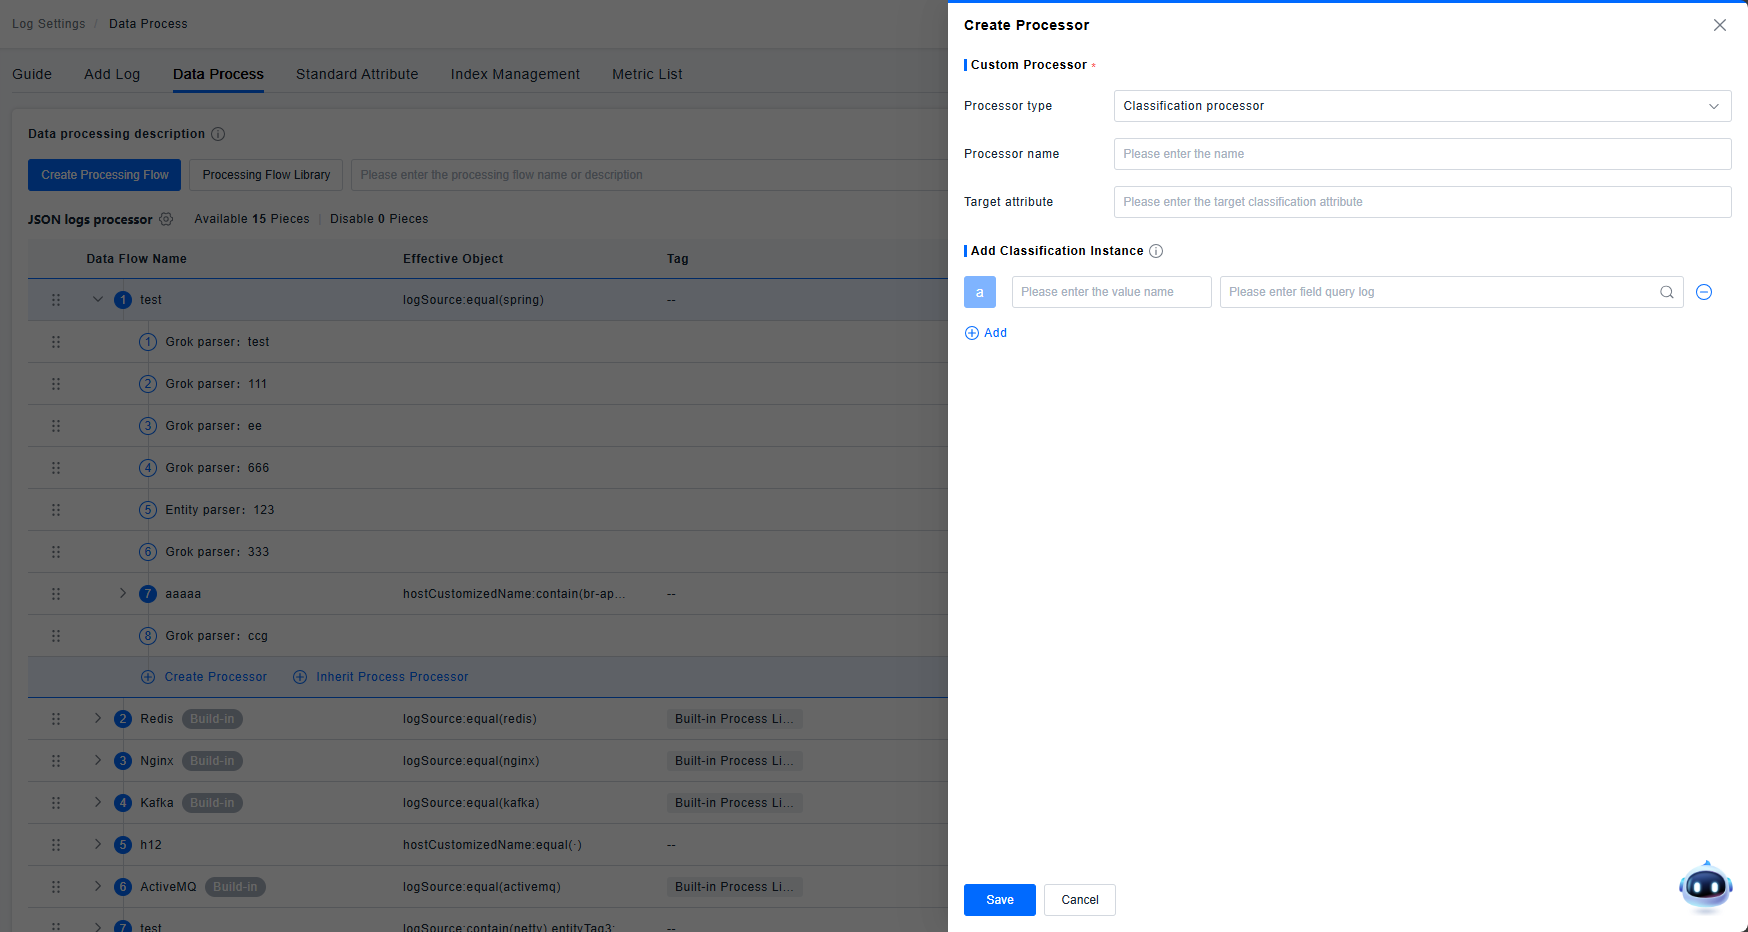Expand the Nginx data flow row
Screen dimensions: 1748x932
(98, 760)
